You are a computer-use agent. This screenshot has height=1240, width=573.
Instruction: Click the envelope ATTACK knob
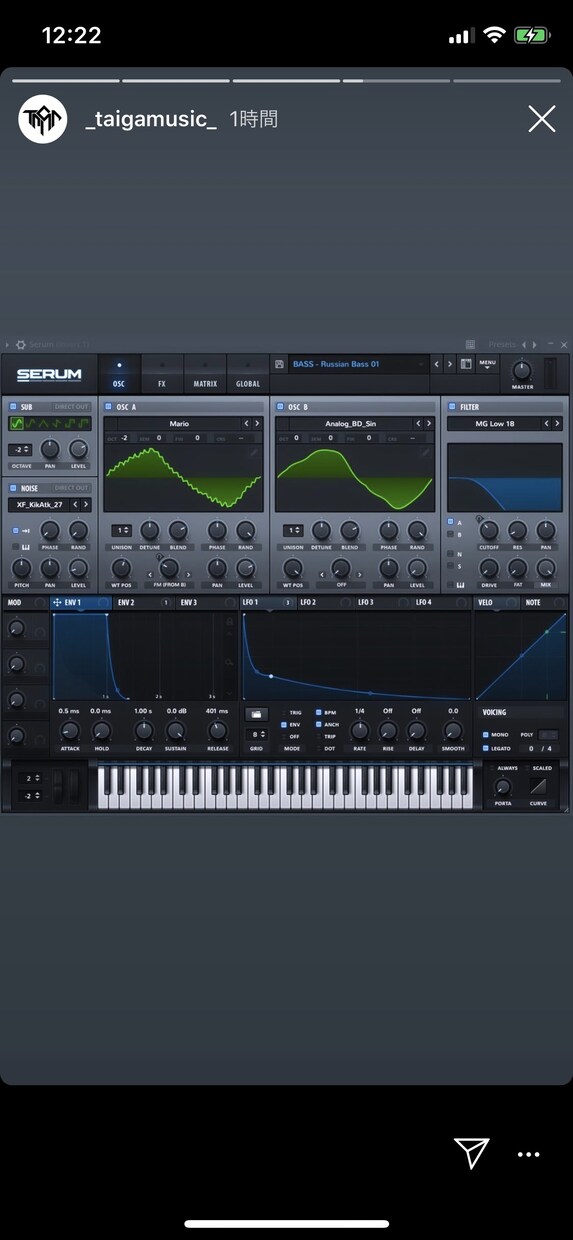(x=69, y=730)
